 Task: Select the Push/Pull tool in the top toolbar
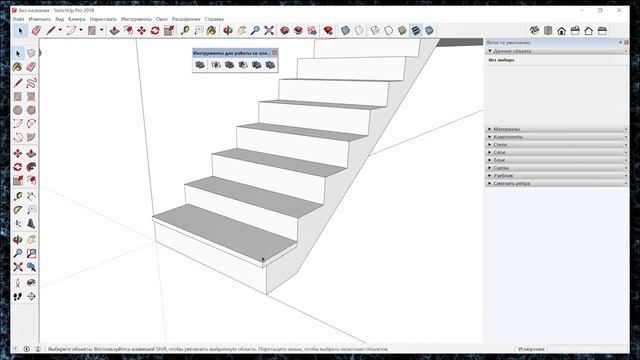pyautogui.click(x=114, y=31)
